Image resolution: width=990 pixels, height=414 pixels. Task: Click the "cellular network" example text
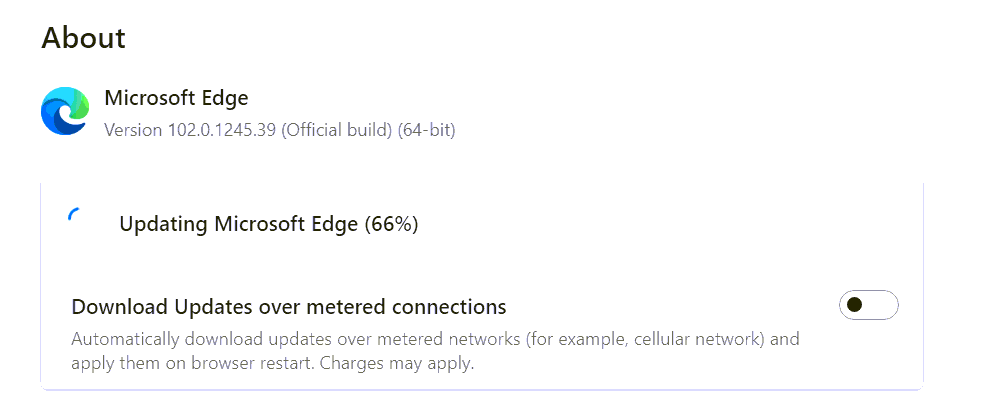[681, 339]
